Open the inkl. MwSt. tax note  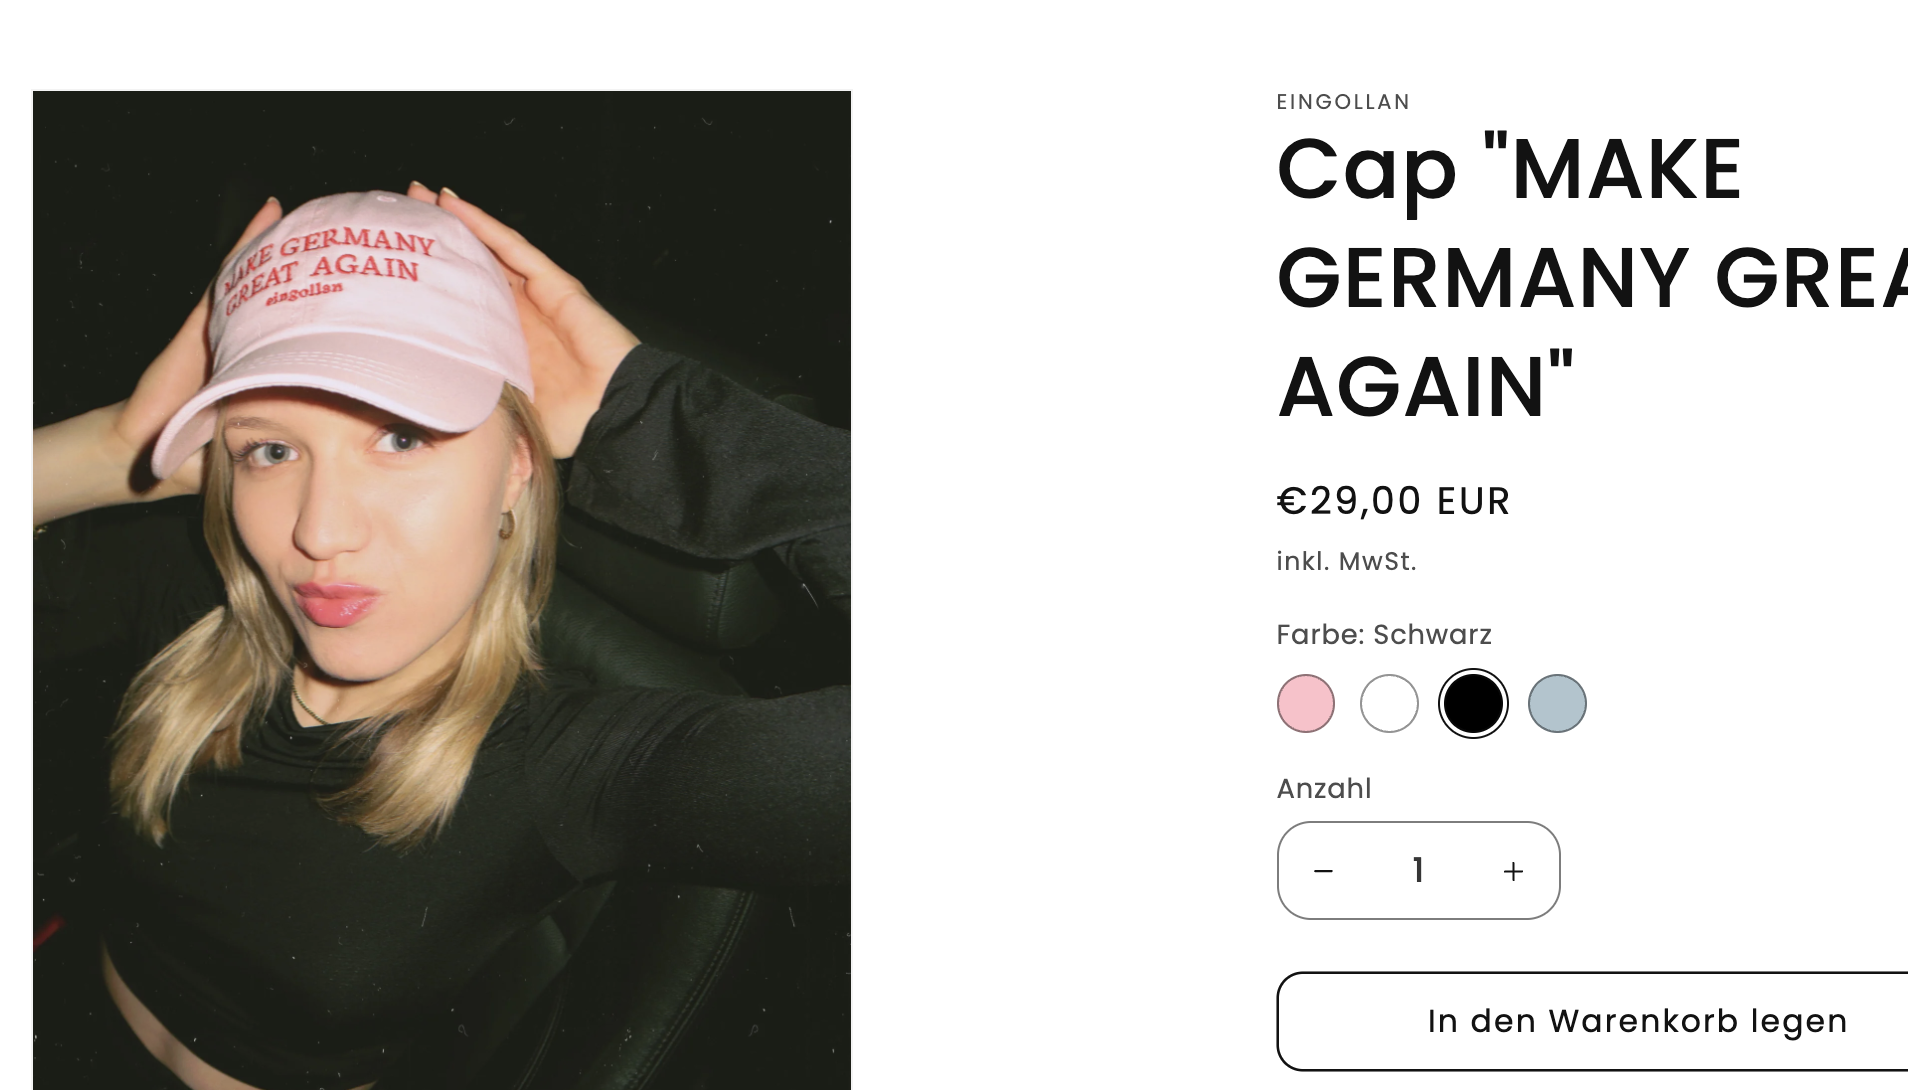[x=1346, y=561]
